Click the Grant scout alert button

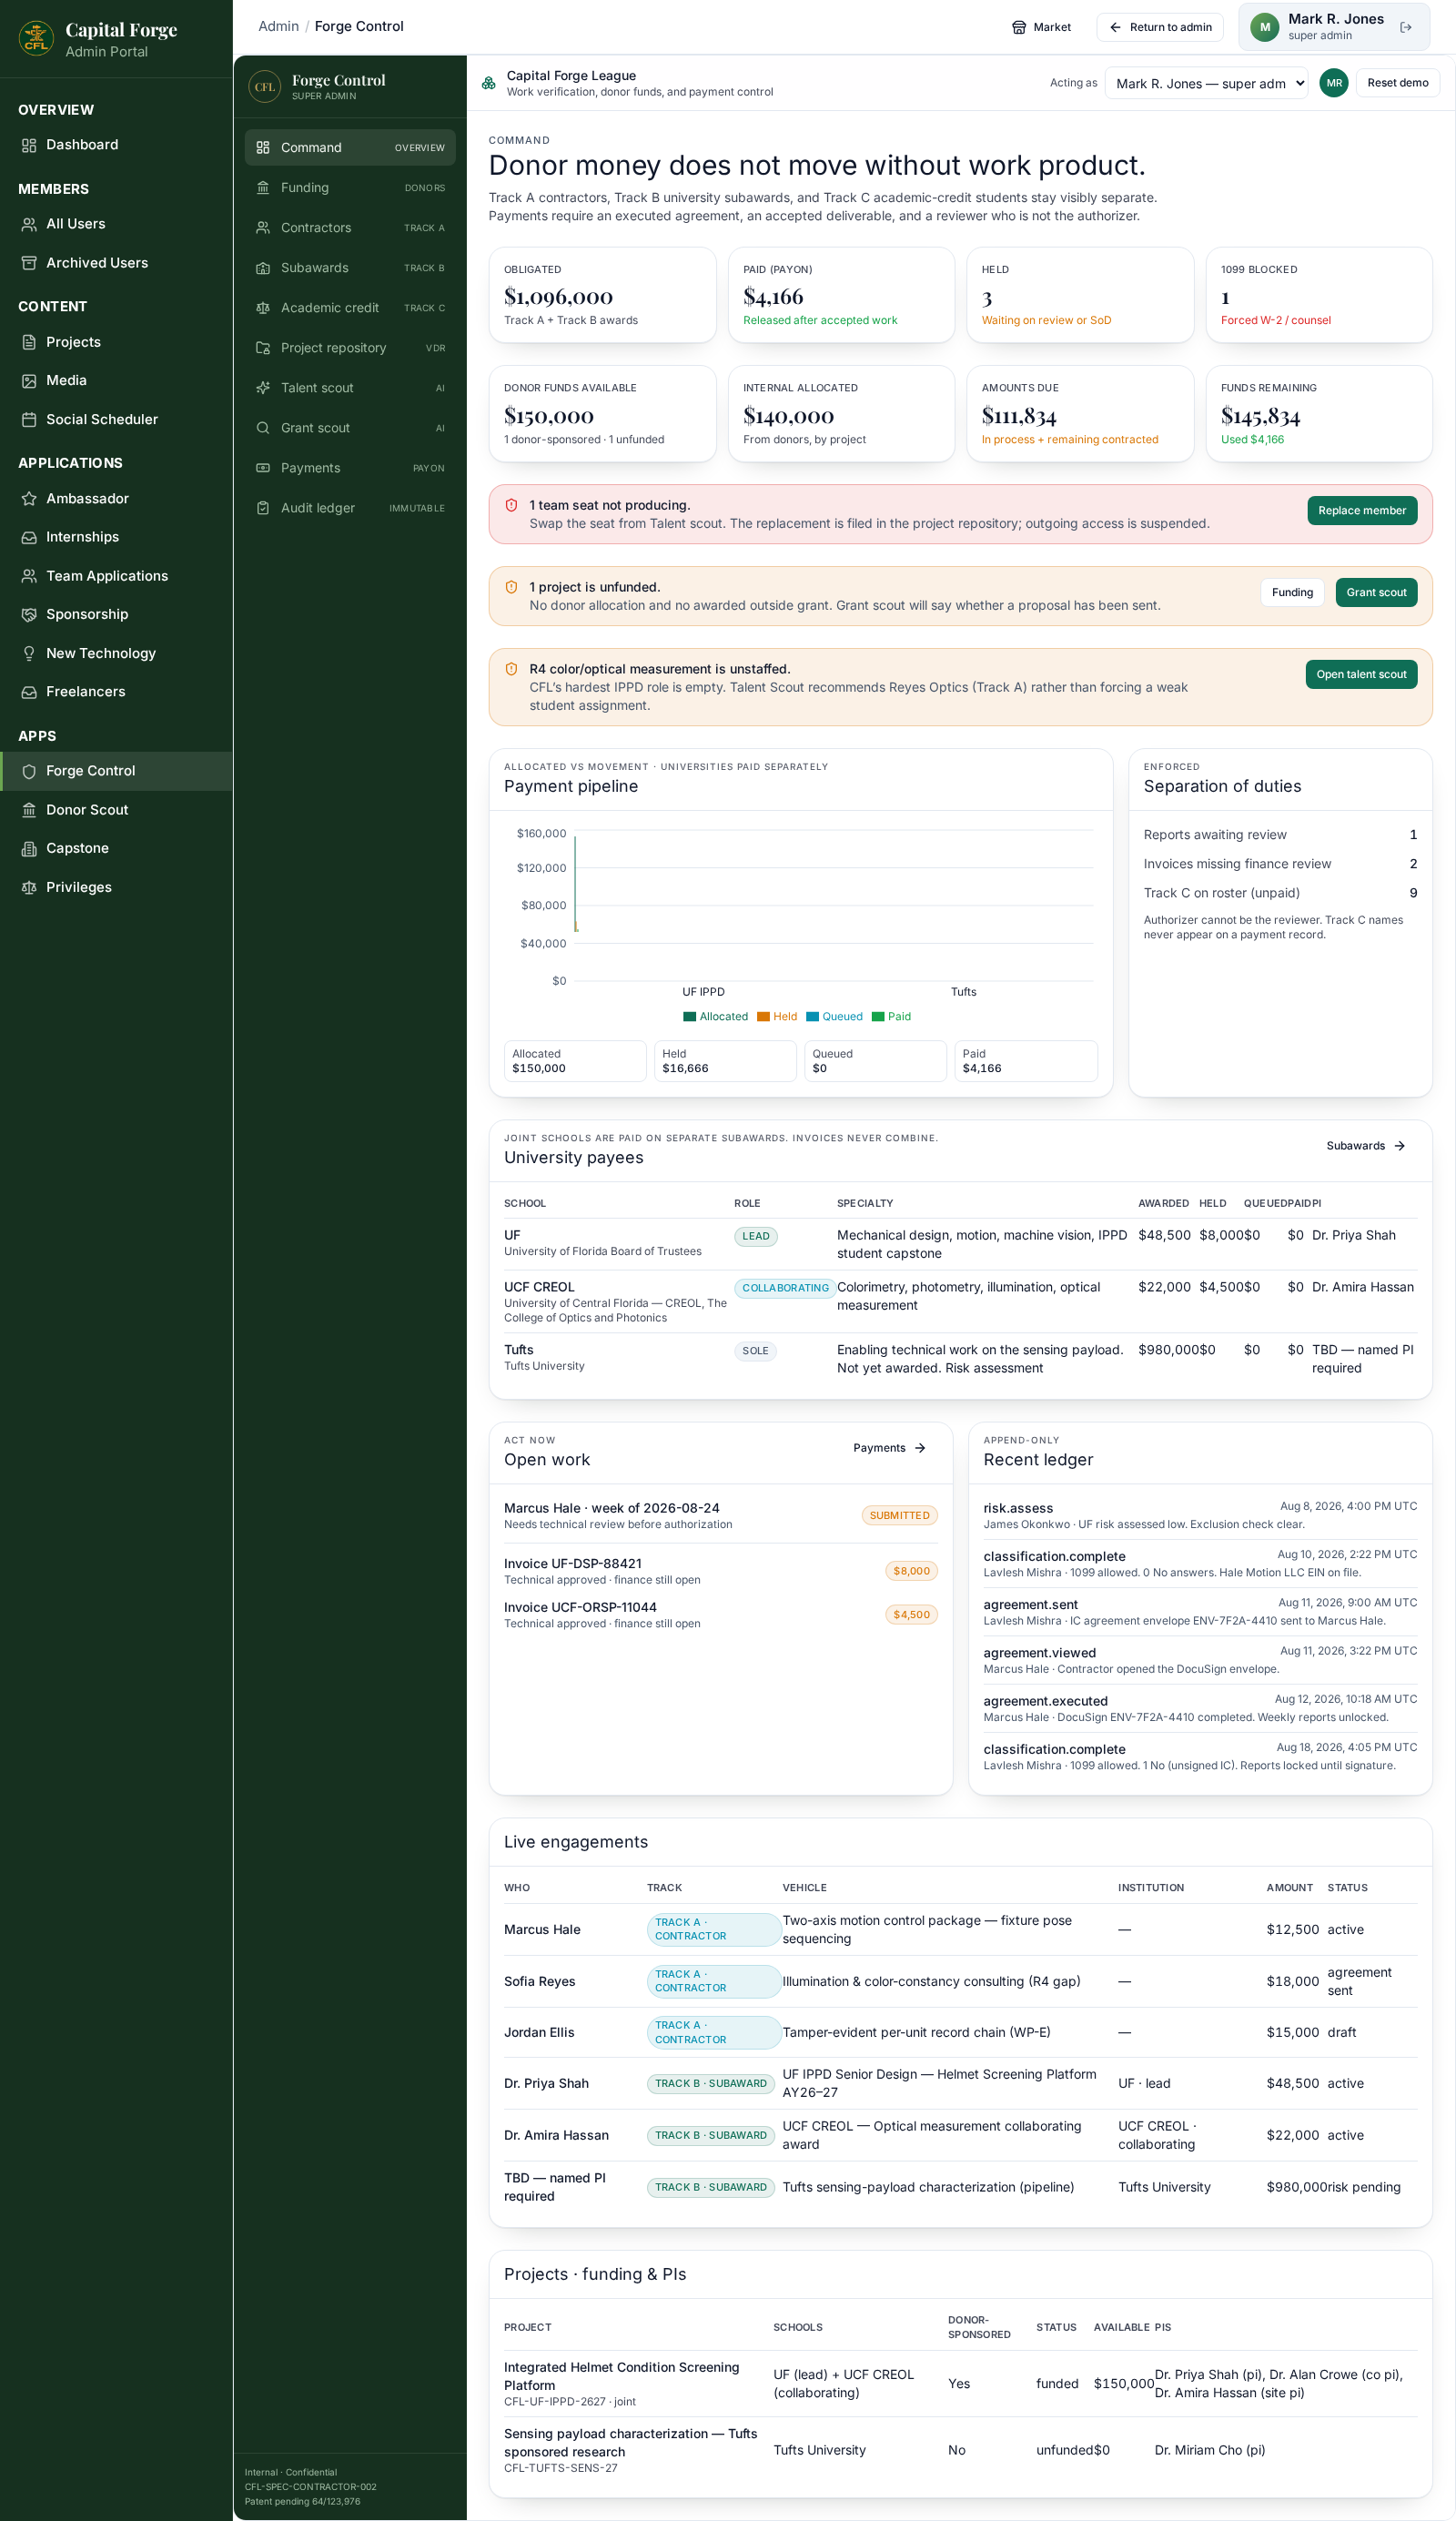click(x=1376, y=593)
